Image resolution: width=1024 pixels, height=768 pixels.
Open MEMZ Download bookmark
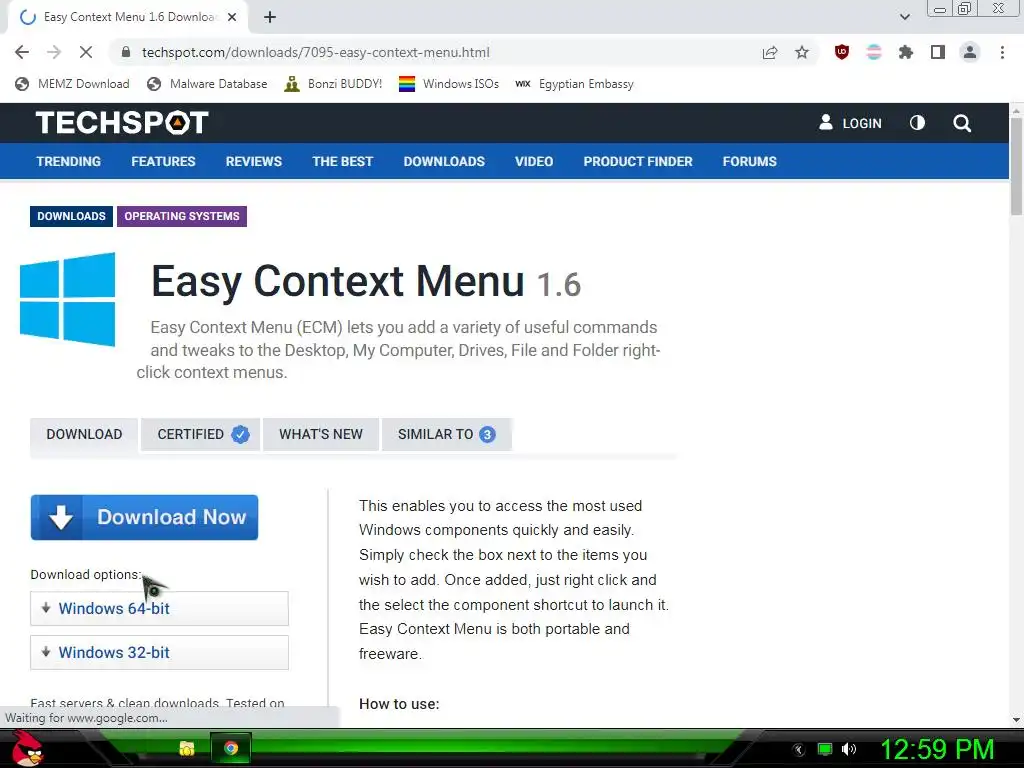72,84
